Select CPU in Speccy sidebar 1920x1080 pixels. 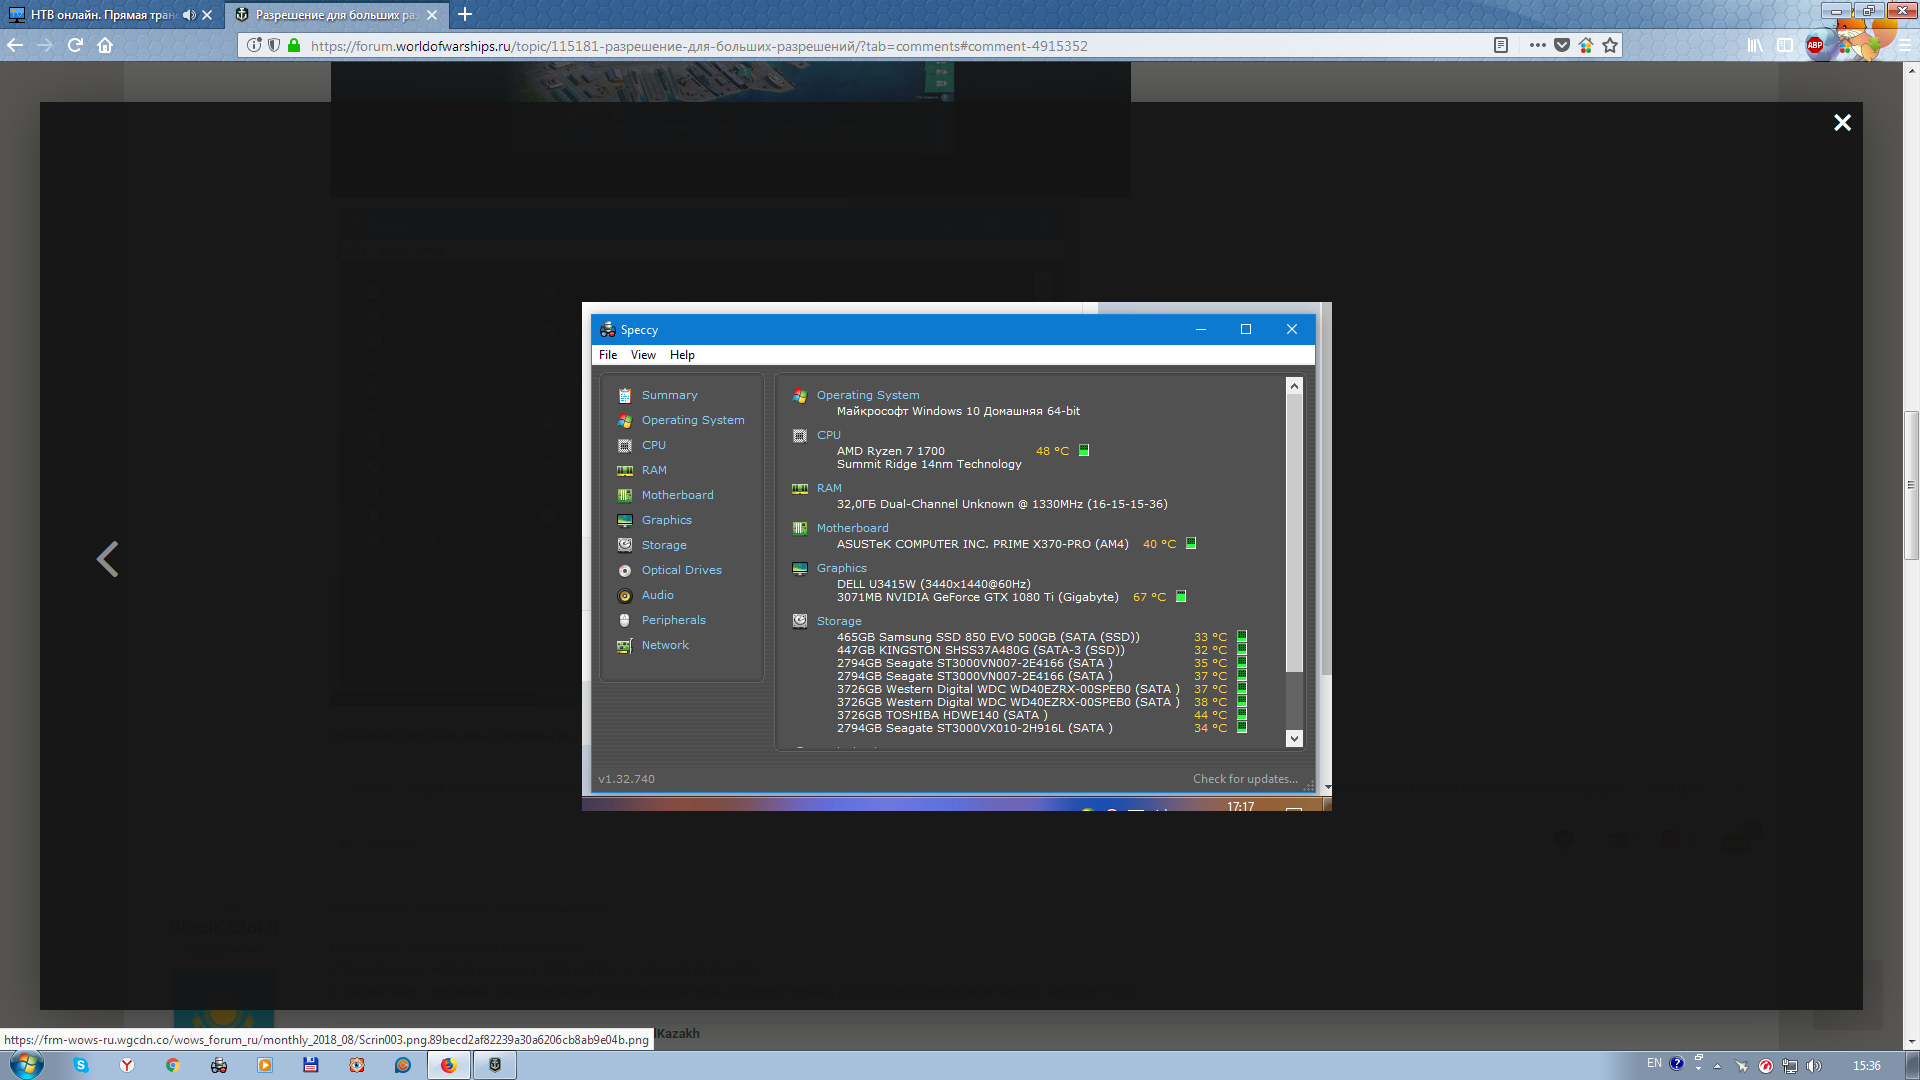653,445
